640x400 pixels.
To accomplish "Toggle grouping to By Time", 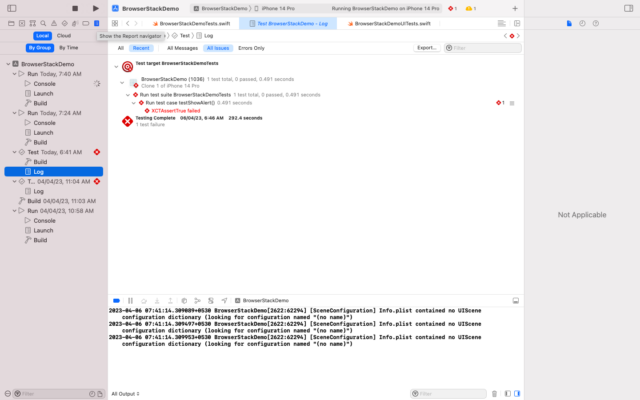I will tap(68, 47).
